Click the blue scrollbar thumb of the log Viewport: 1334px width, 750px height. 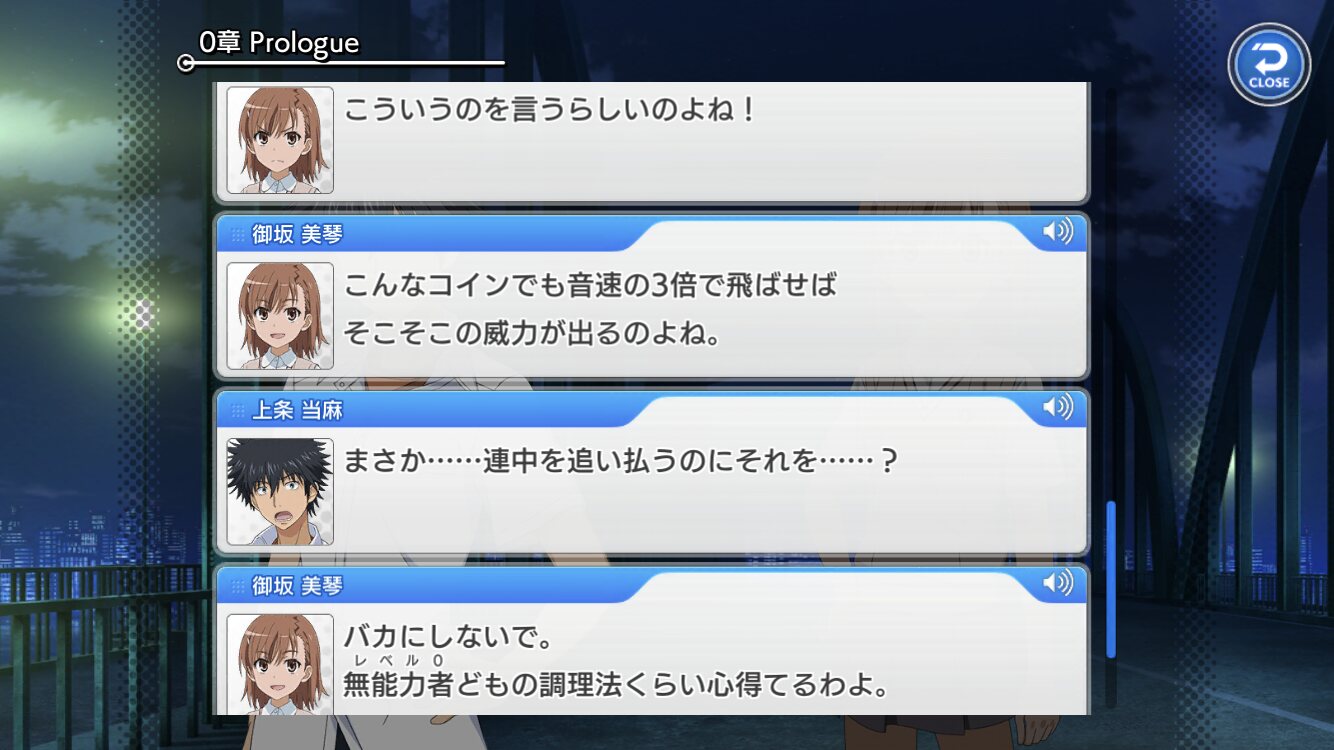coord(1110,579)
